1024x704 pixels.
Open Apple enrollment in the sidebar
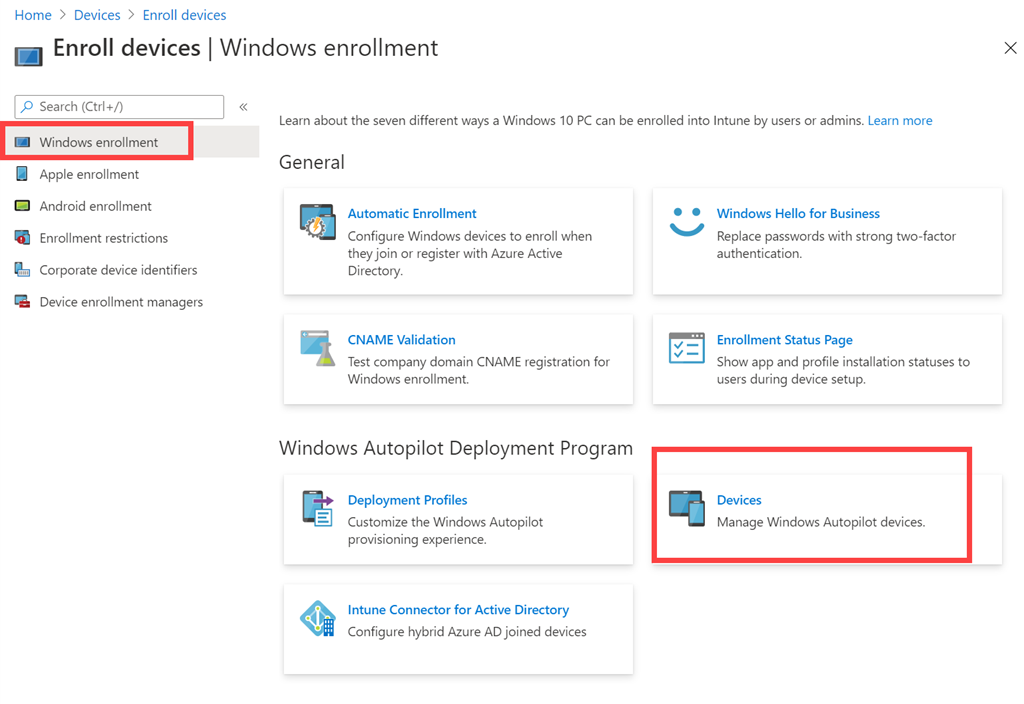pos(89,174)
